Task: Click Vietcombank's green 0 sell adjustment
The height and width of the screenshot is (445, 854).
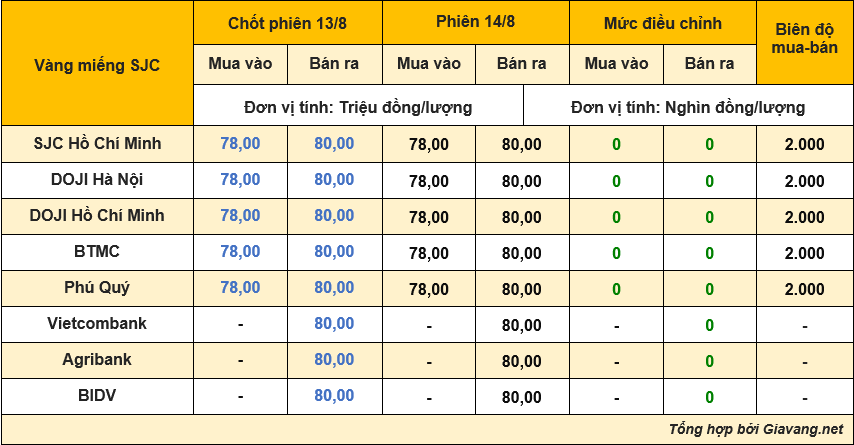Action: (709, 325)
